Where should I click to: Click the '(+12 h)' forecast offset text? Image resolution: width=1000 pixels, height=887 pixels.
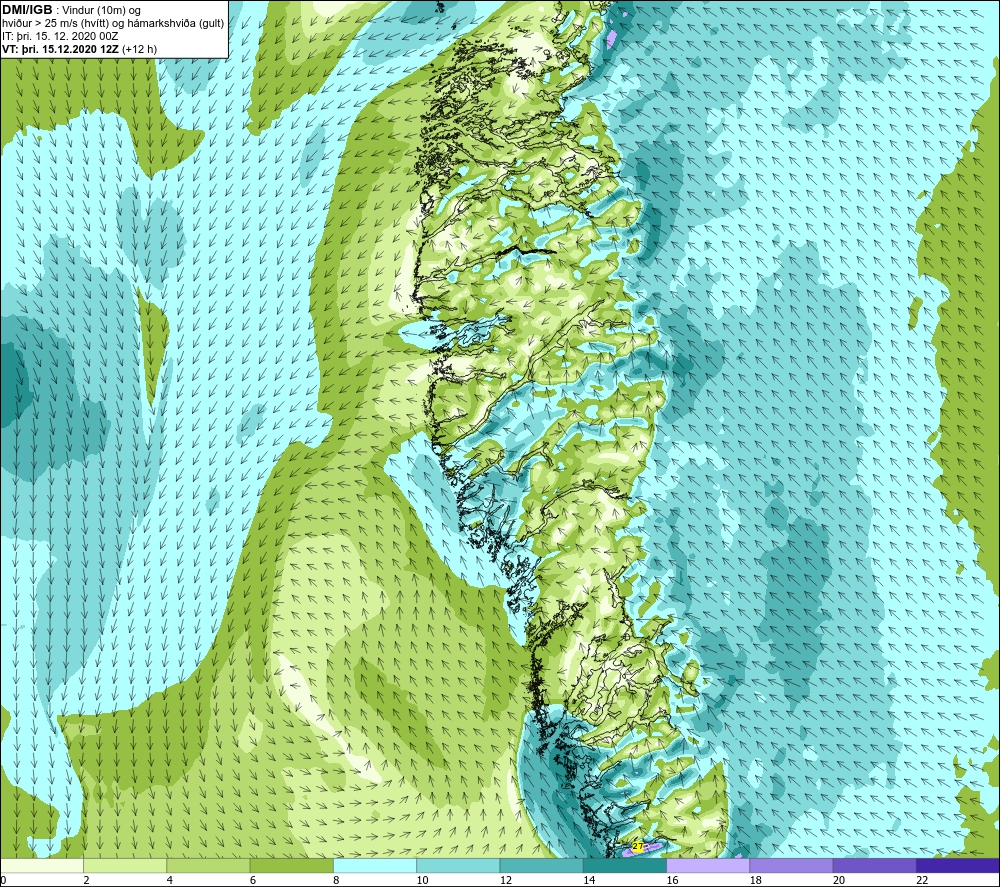[x=139, y=49]
